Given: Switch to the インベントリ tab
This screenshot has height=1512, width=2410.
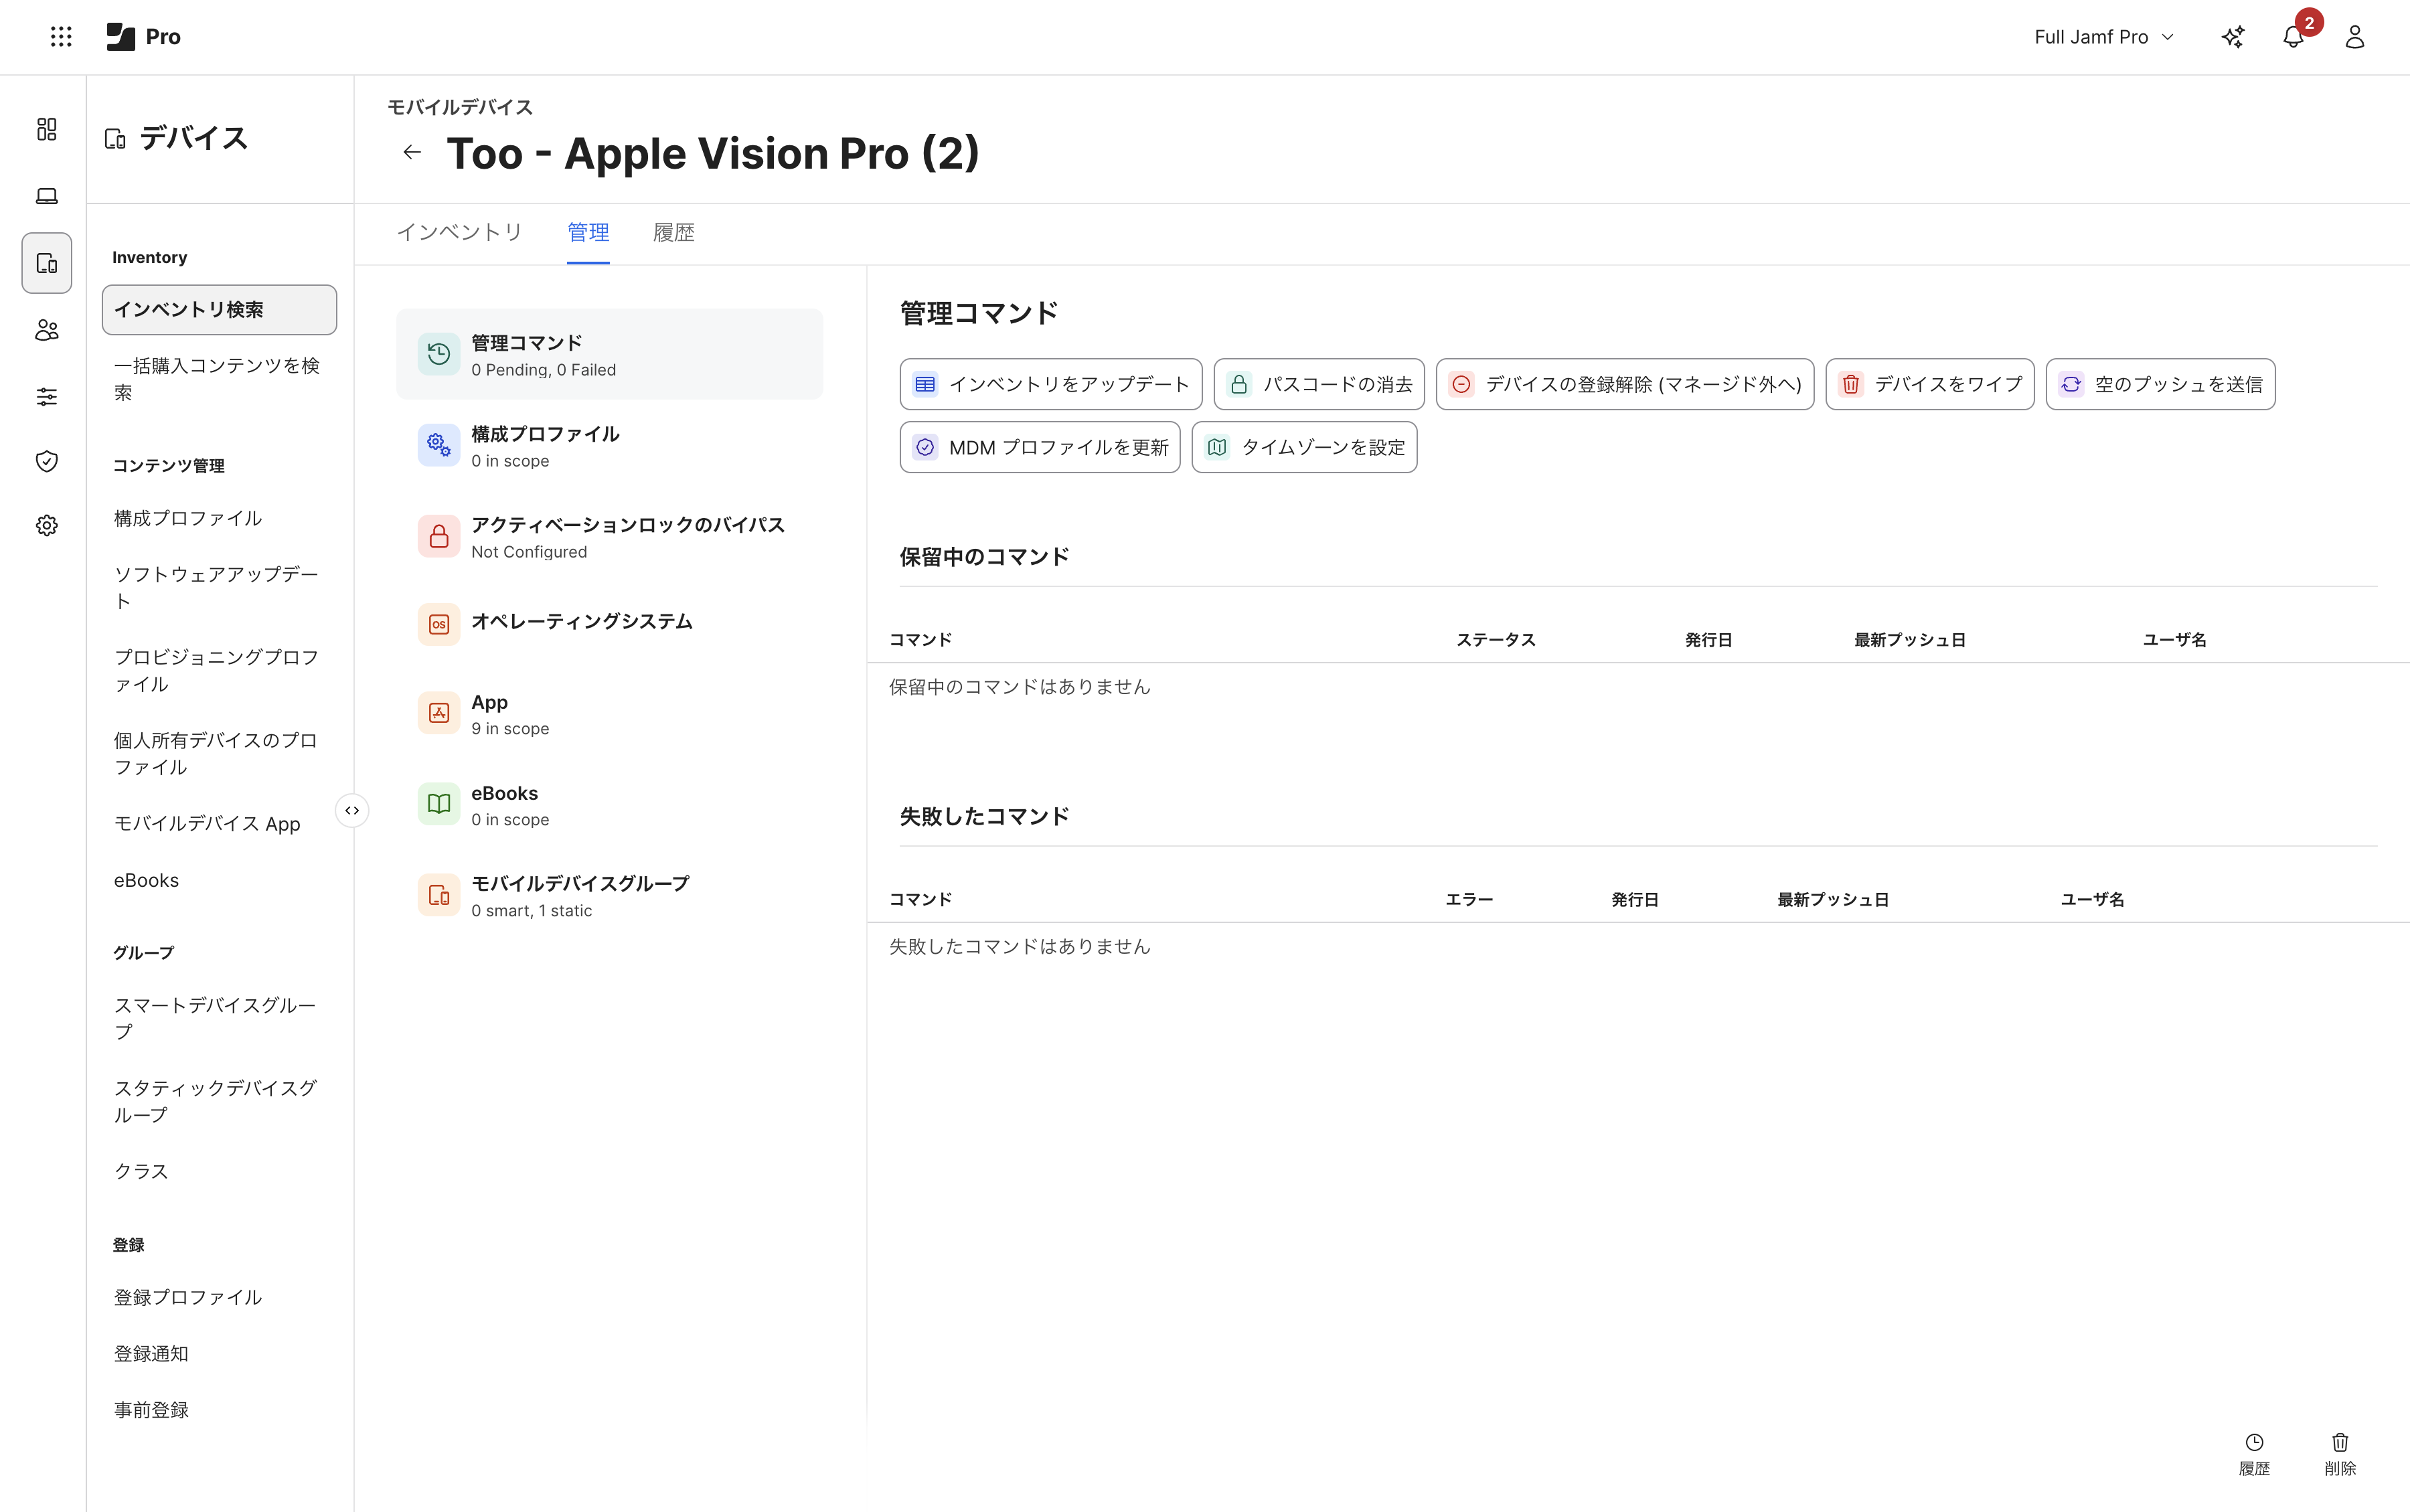Looking at the screenshot, I should tap(460, 233).
